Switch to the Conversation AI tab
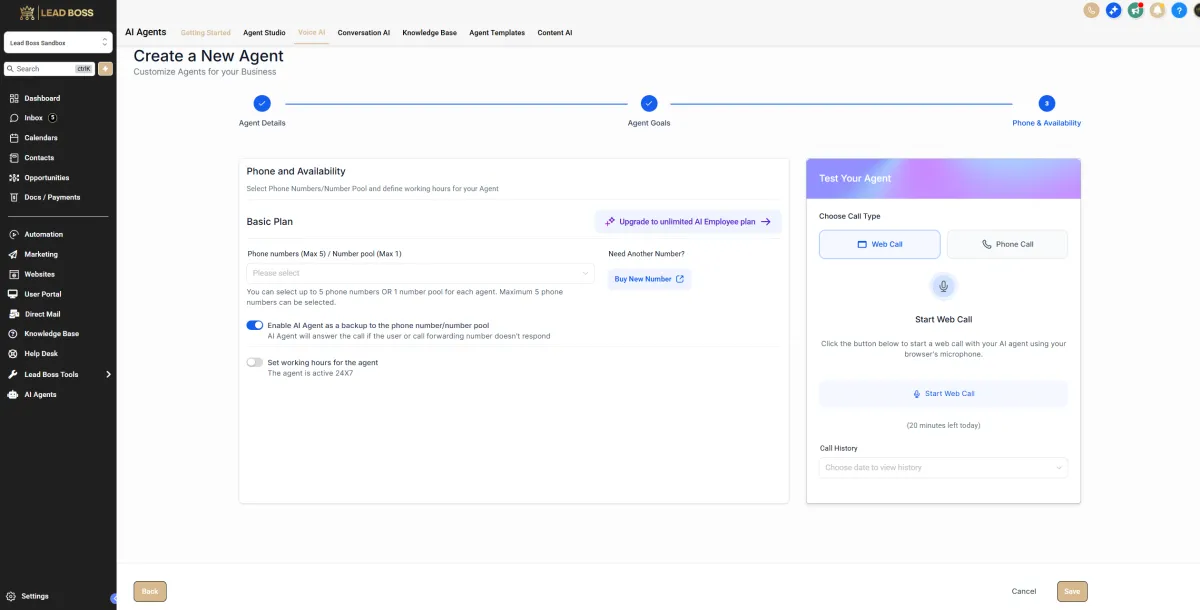1200x610 pixels. pyautogui.click(x=364, y=33)
